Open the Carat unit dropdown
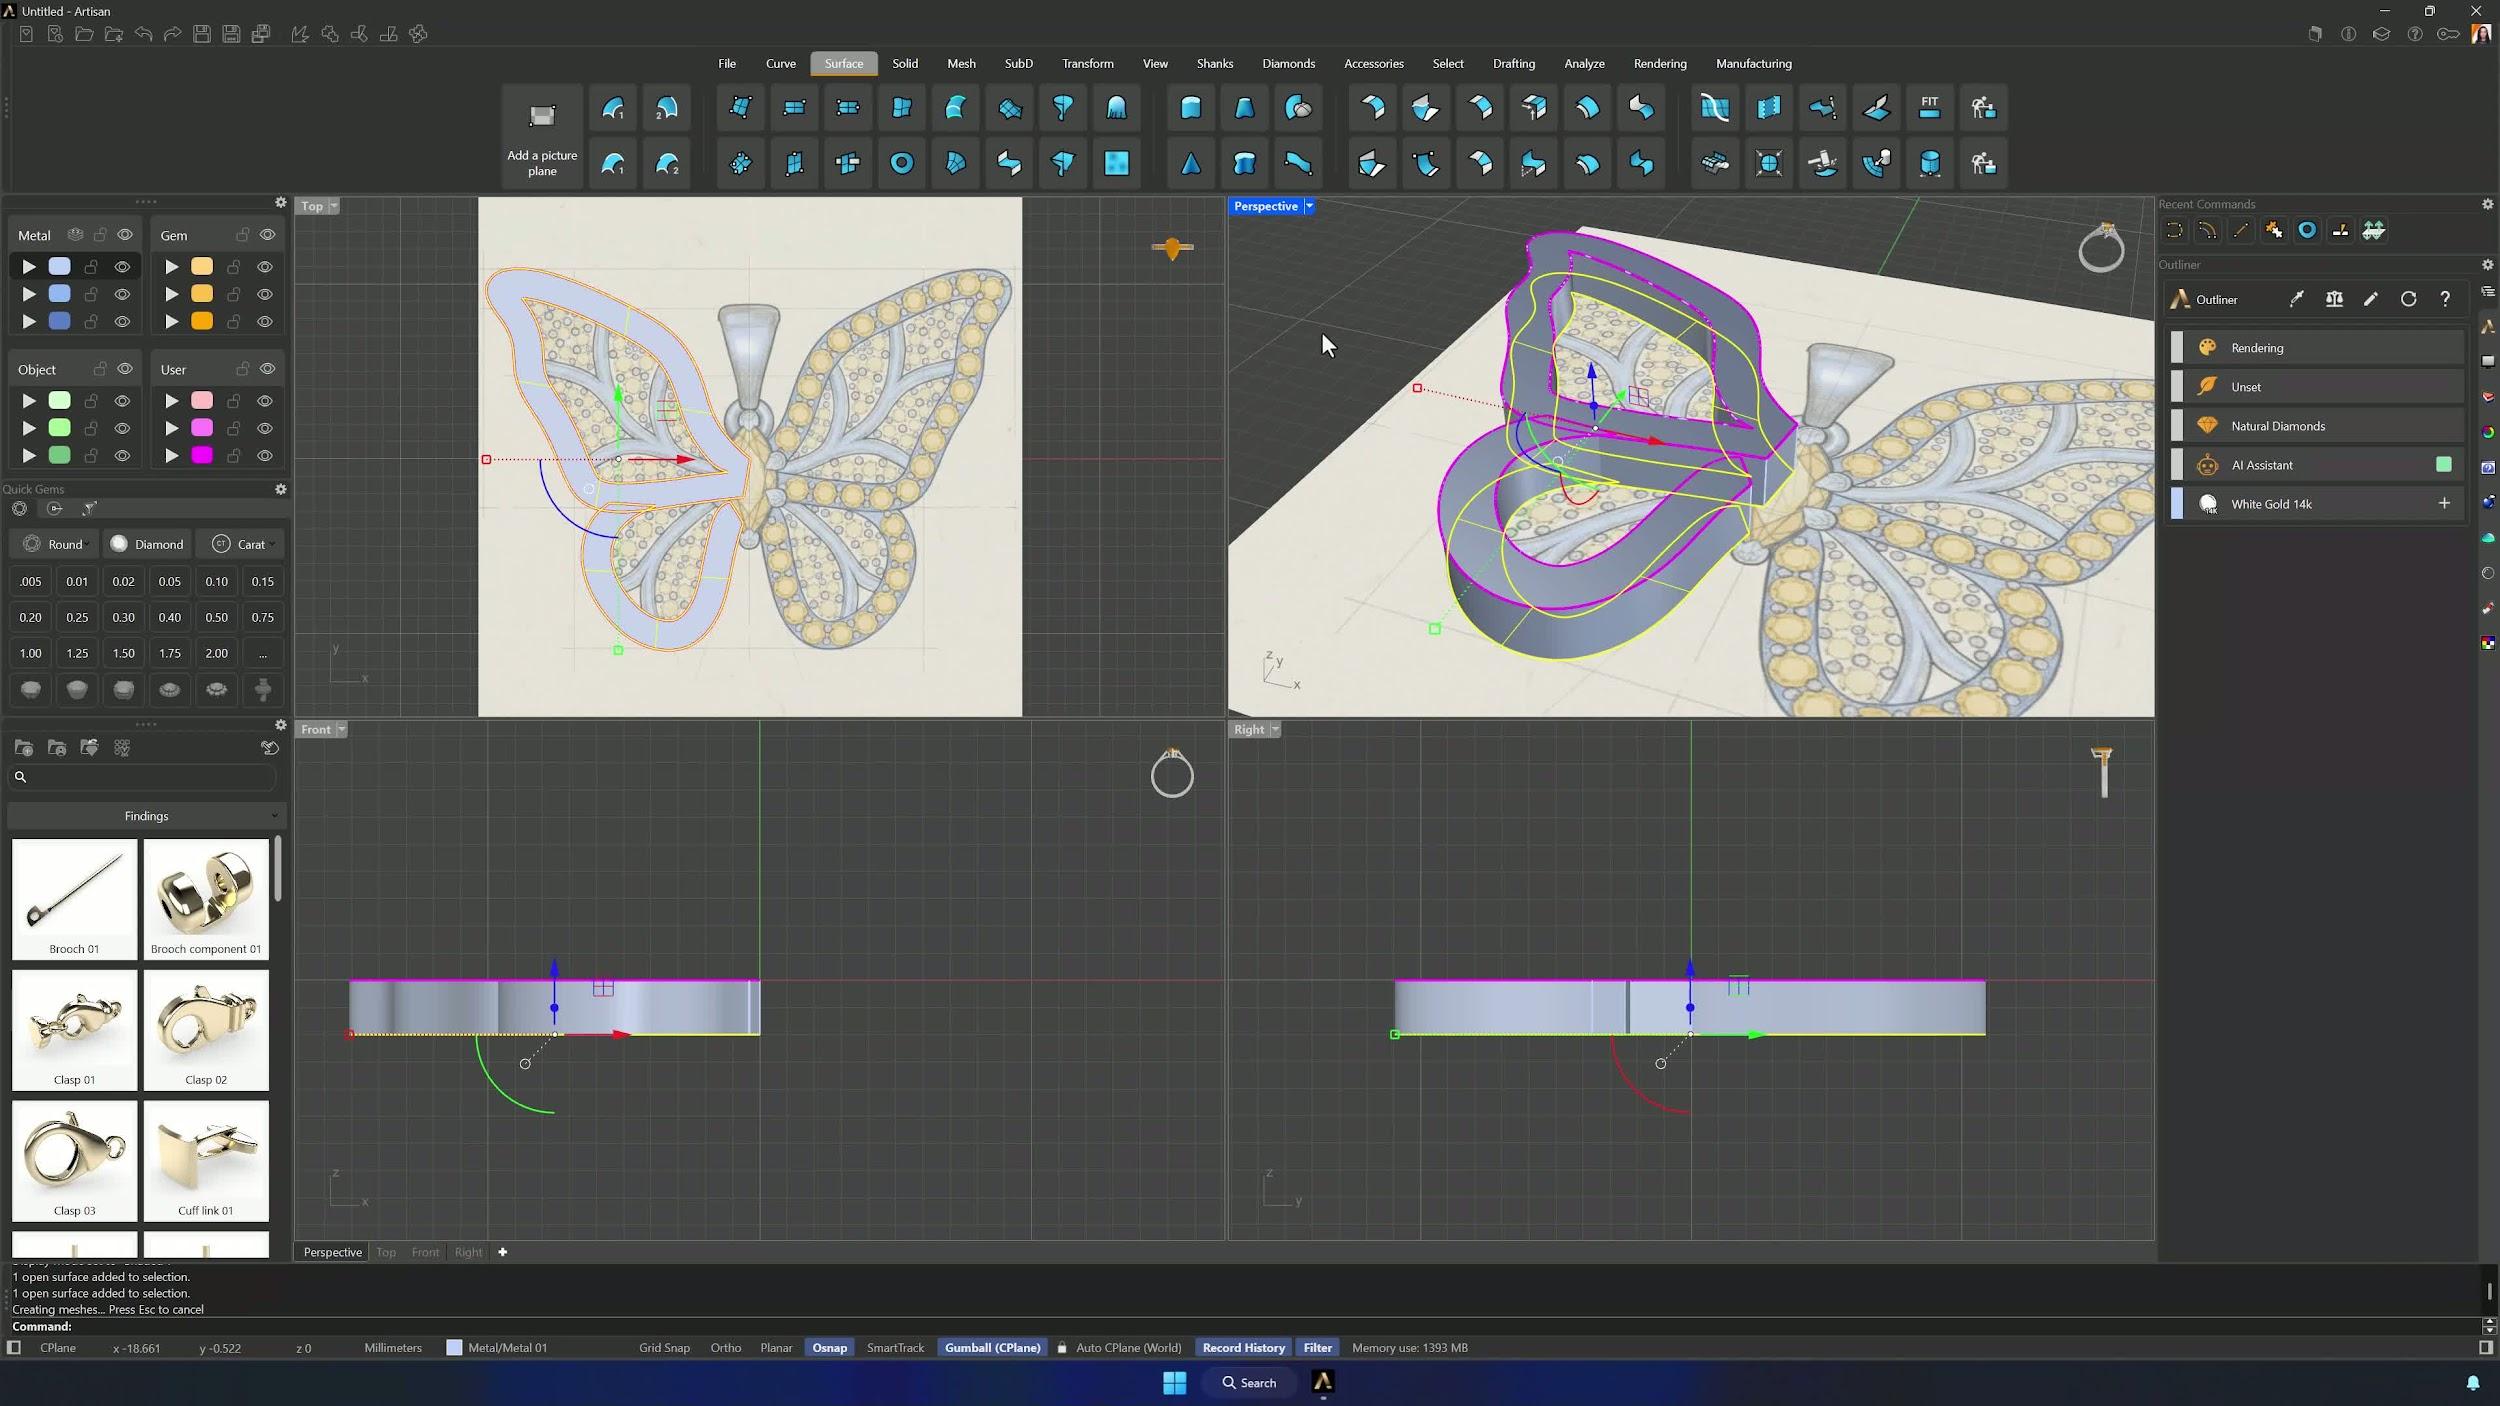 coord(243,544)
